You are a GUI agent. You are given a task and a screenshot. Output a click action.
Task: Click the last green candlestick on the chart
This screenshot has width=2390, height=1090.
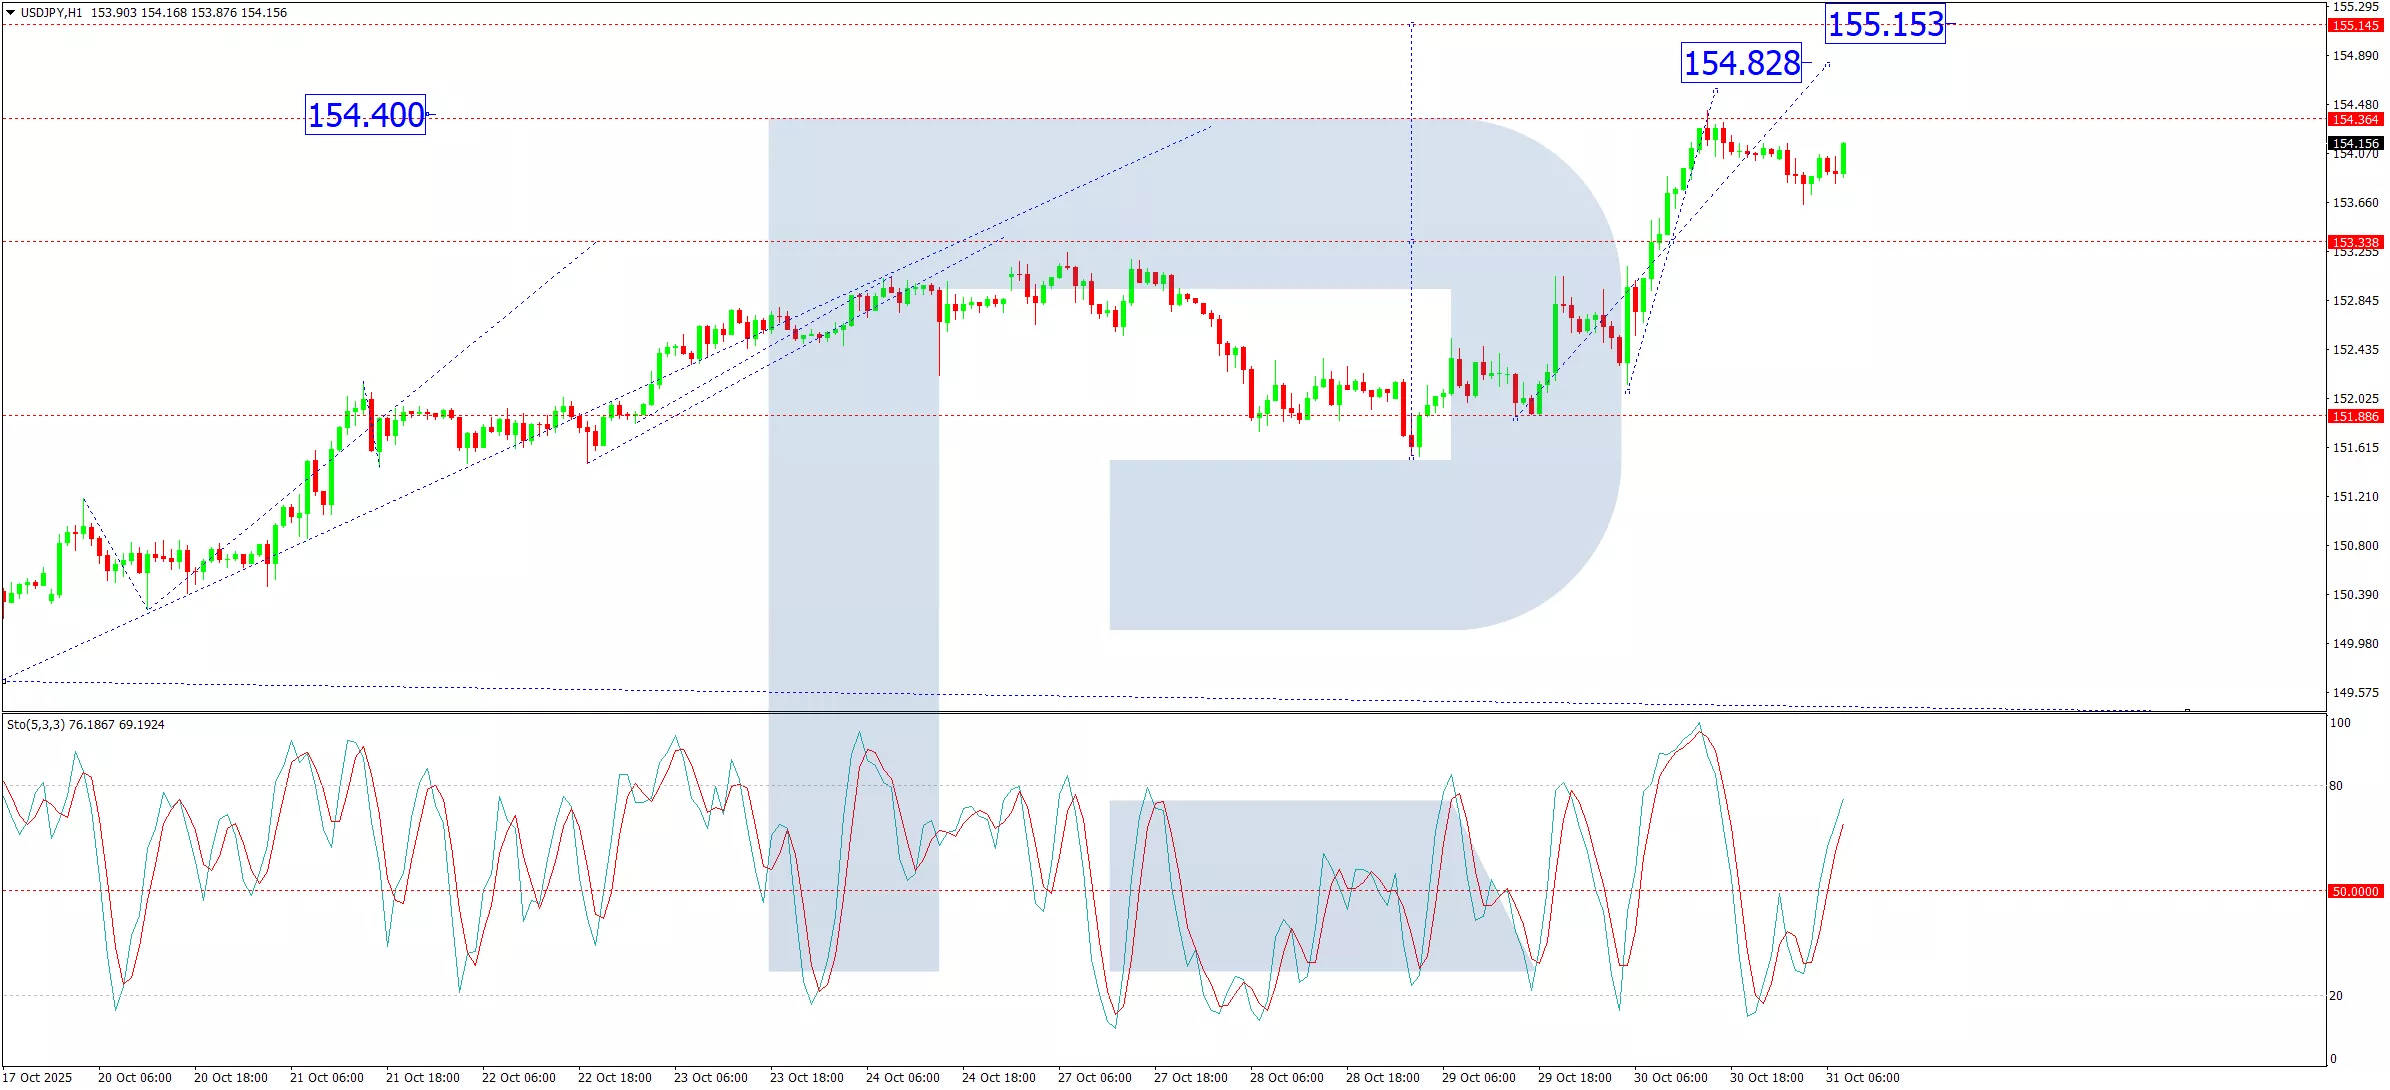(x=1843, y=159)
